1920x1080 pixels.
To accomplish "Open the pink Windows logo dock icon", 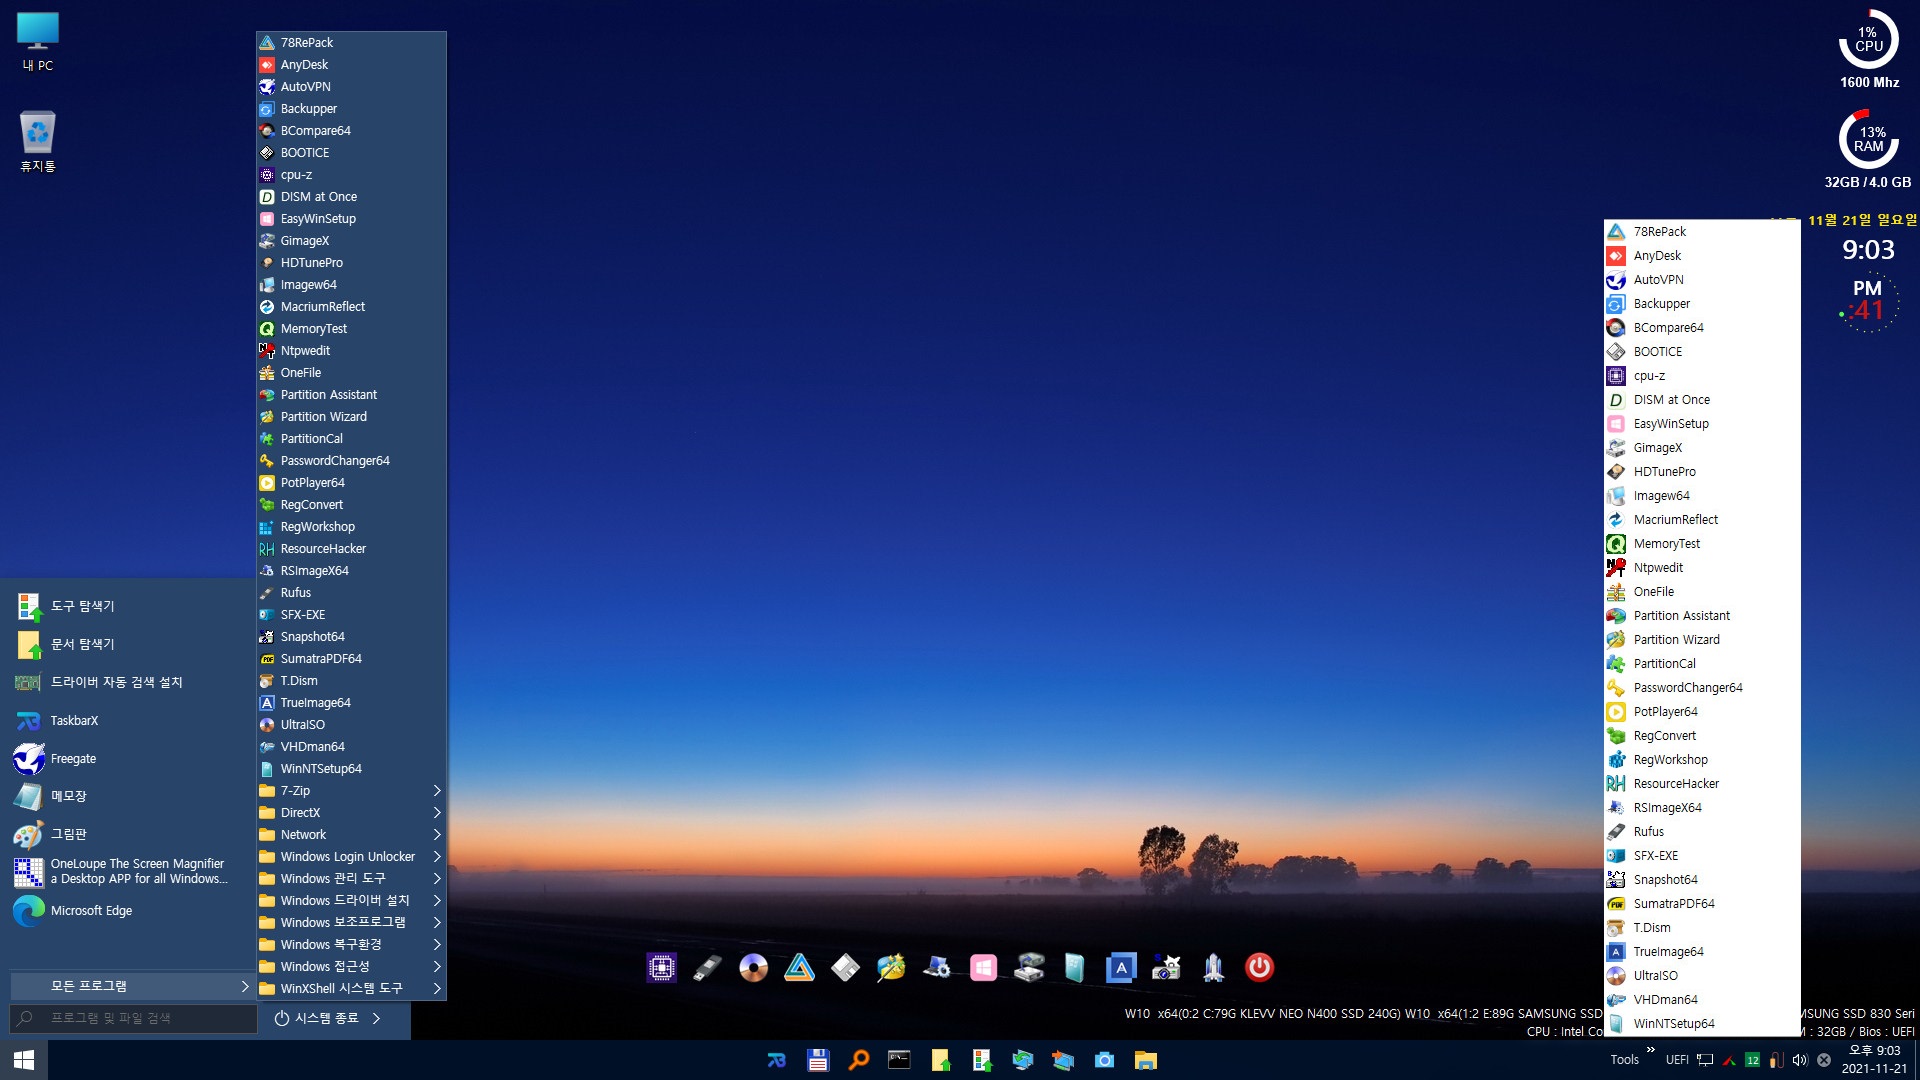I will 983,967.
